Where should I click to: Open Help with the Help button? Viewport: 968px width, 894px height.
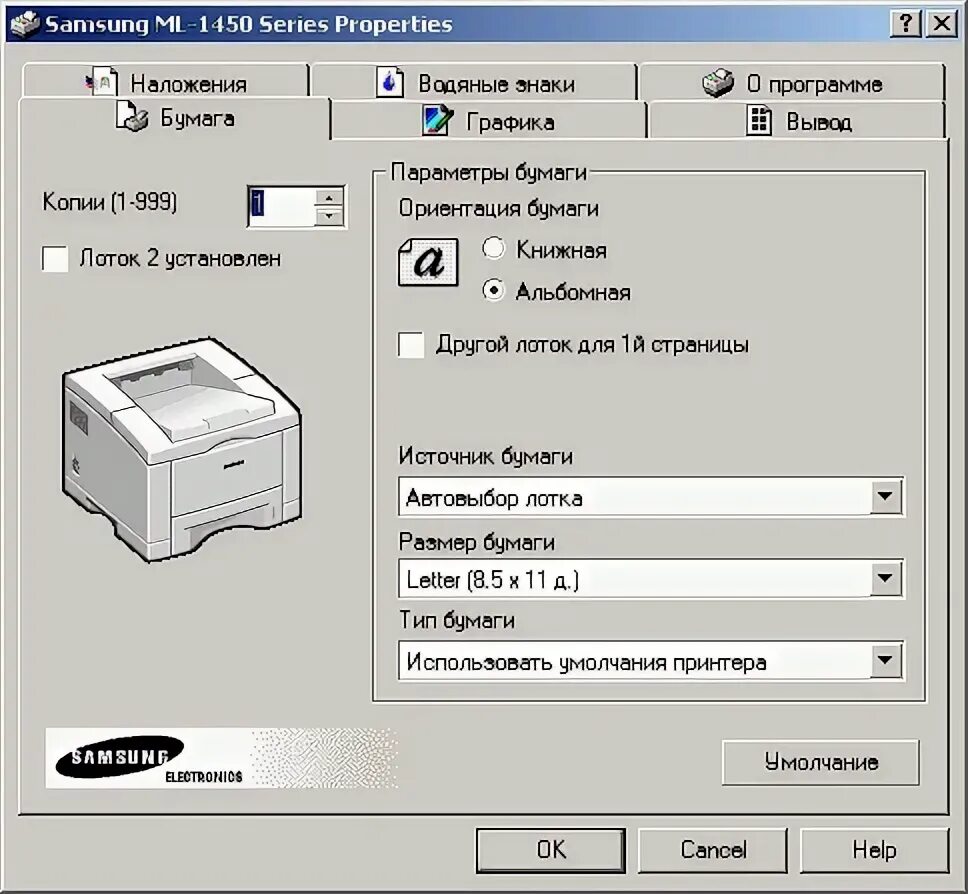click(874, 850)
